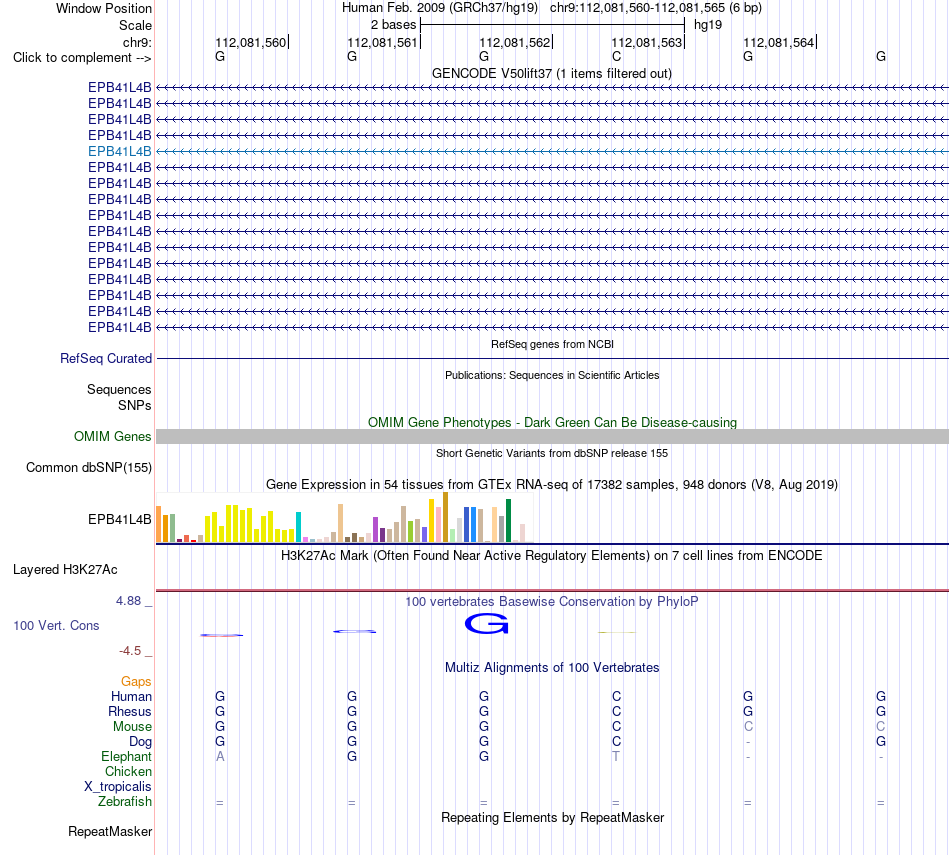The height and width of the screenshot is (855, 950).
Task: Click 'Multiz Alignments of 100 Vertebrates' title
Action: (552, 668)
